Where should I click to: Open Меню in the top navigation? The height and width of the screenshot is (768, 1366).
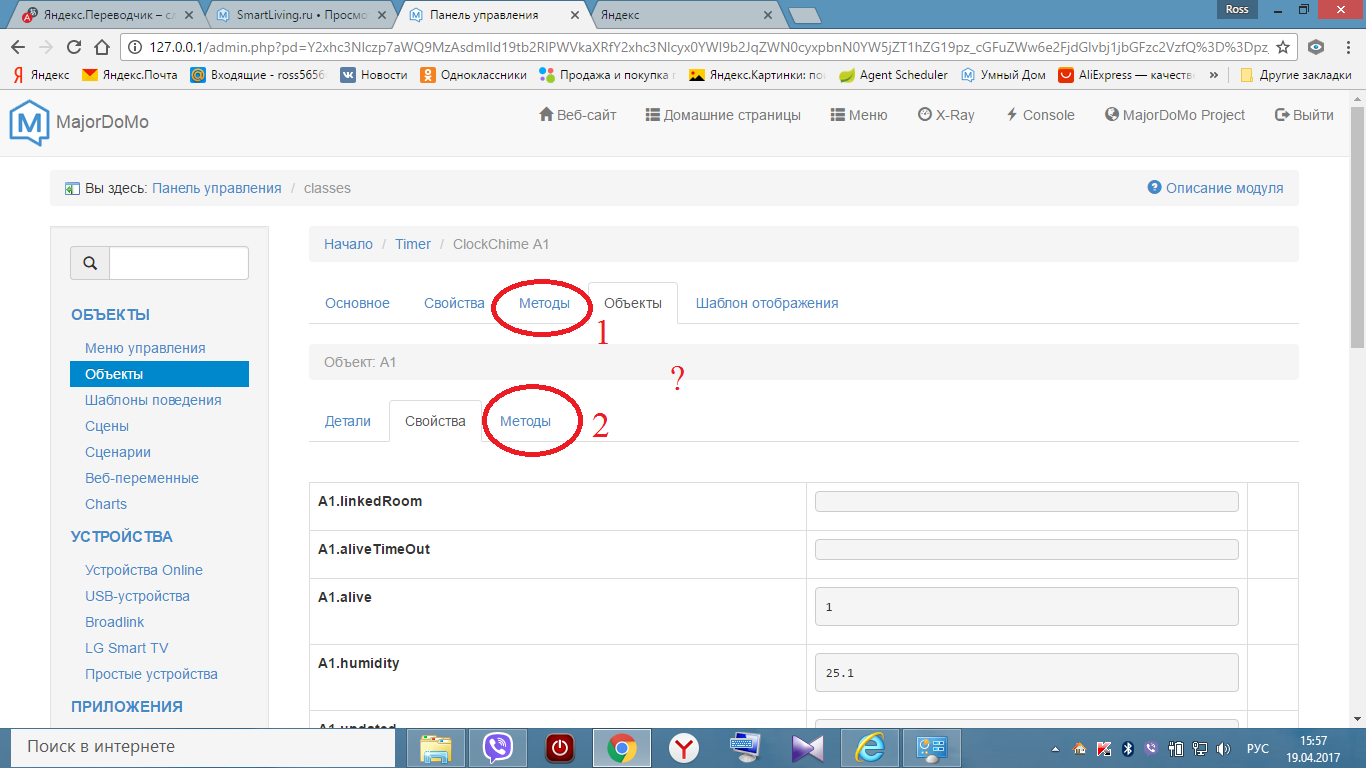[859, 115]
